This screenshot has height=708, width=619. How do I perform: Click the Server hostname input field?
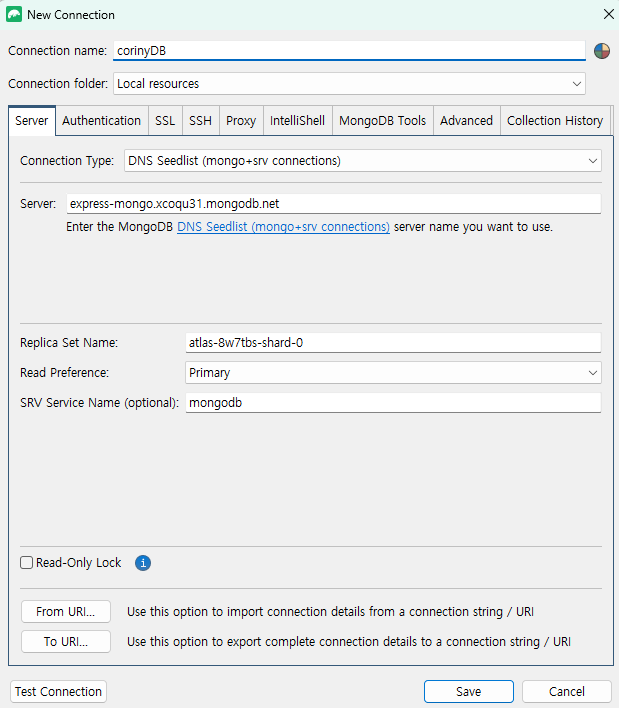334,204
